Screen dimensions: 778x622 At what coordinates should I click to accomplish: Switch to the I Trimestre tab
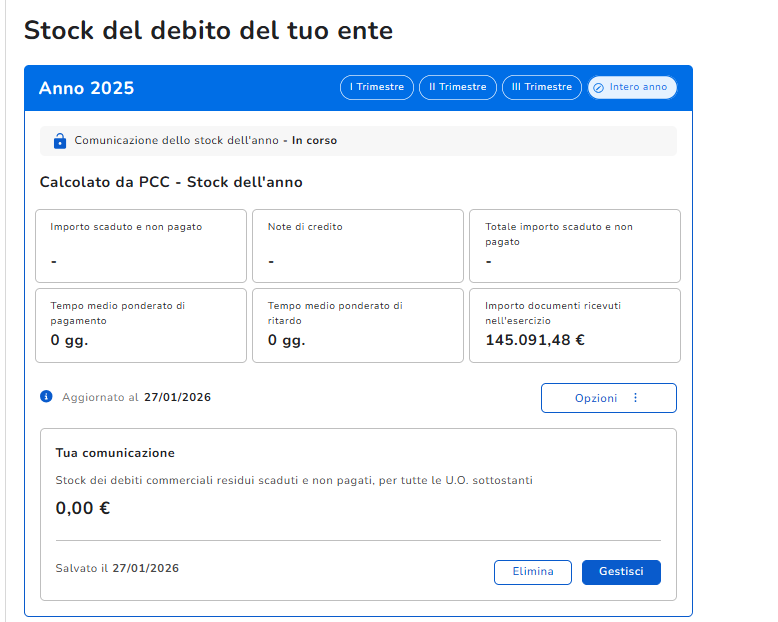point(377,88)
